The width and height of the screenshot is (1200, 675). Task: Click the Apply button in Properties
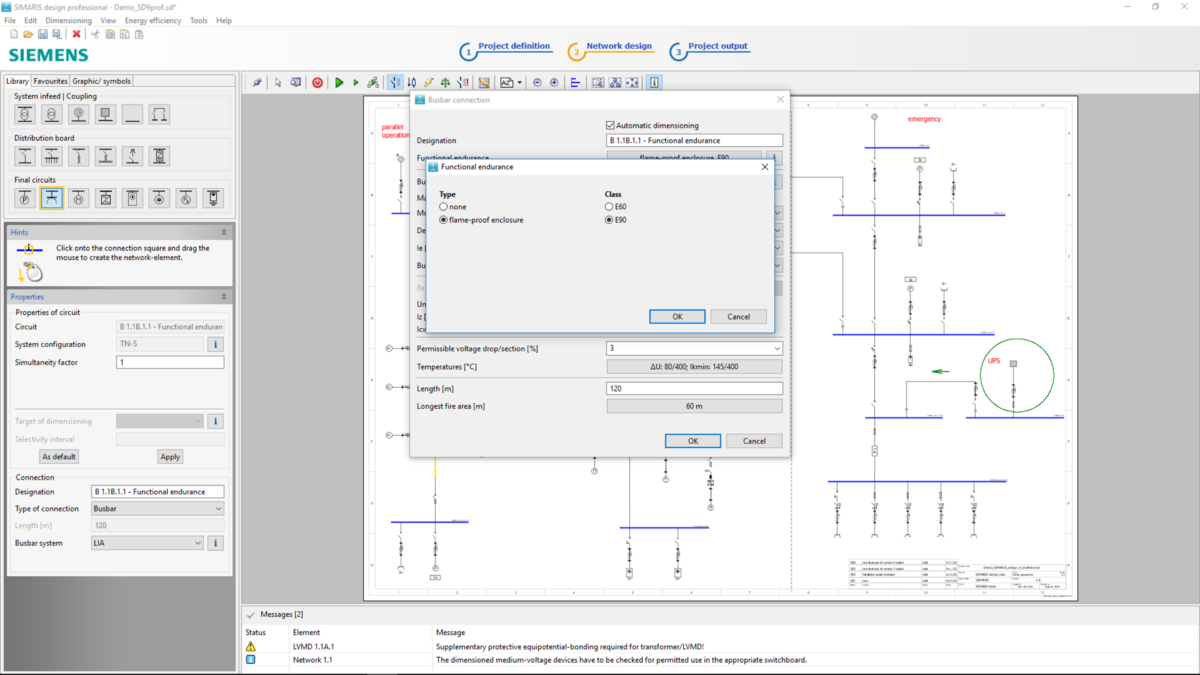click(x=170, y=456)
